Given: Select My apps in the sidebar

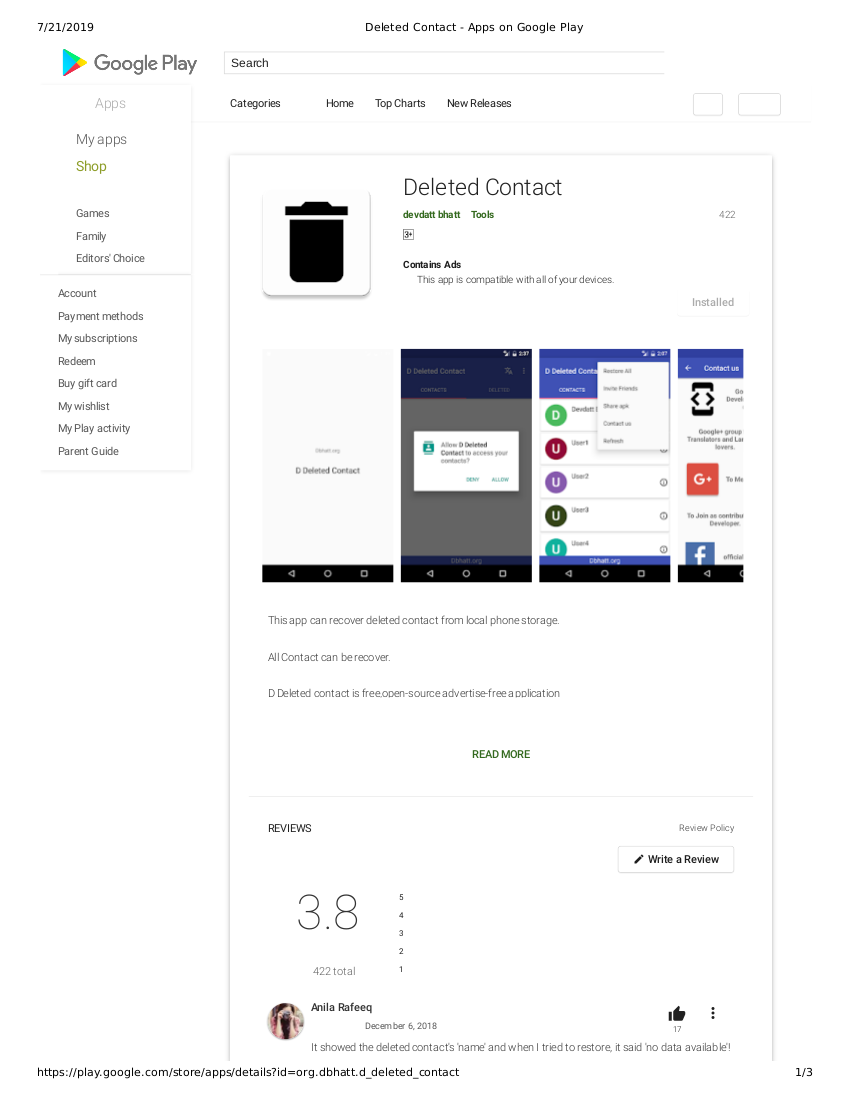Looking at the screenshot, I should point(101,140).
